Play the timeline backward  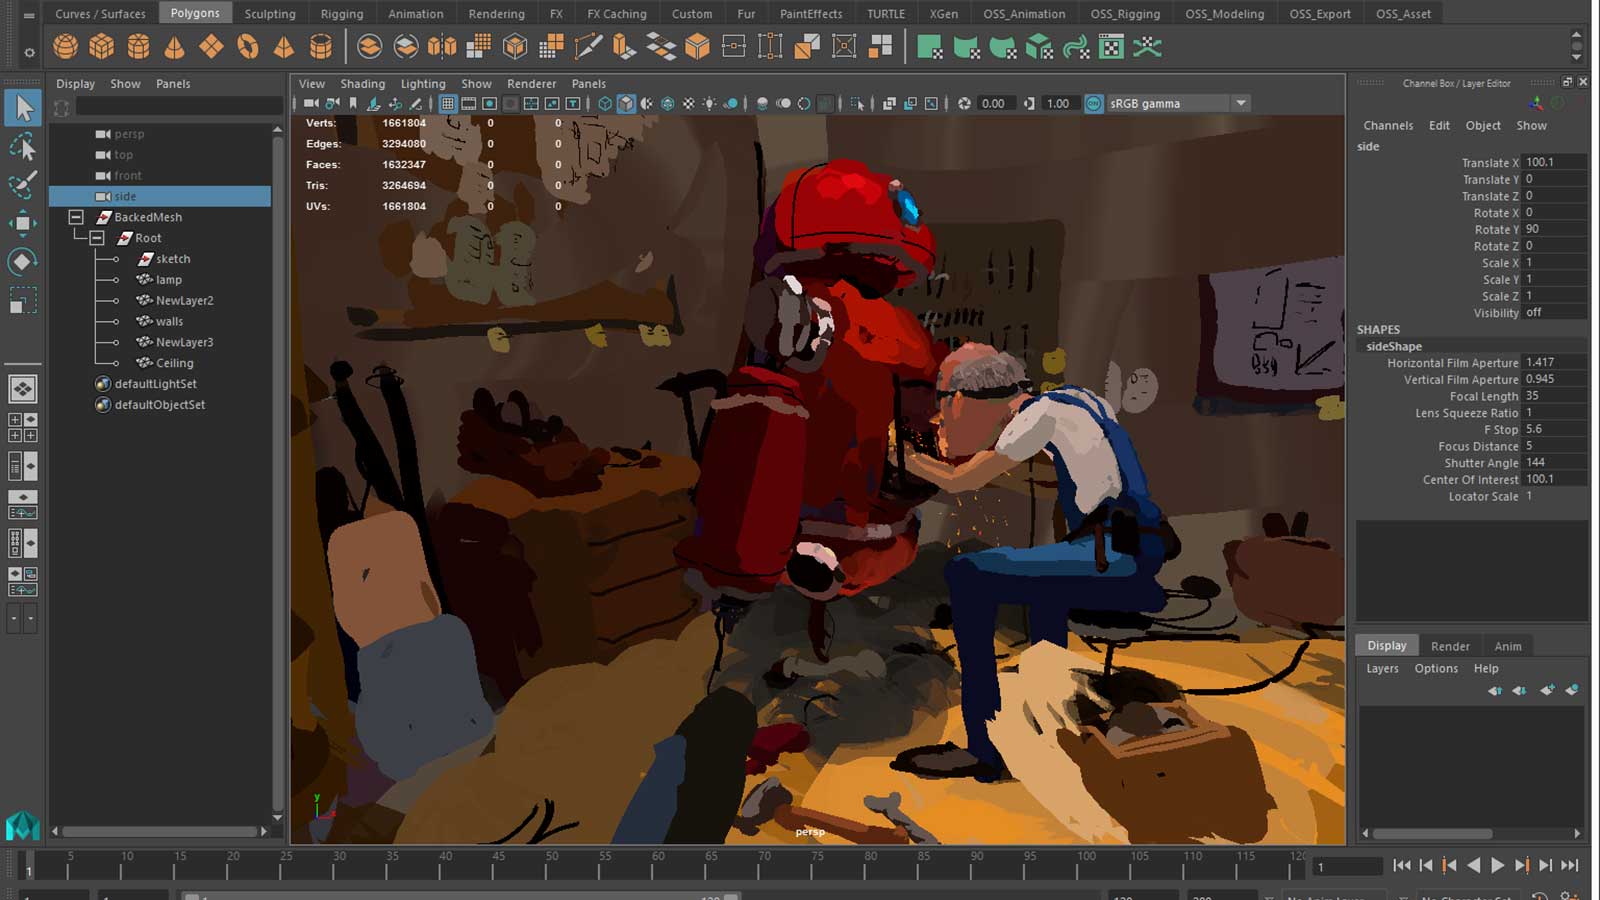coord(1473,866)
